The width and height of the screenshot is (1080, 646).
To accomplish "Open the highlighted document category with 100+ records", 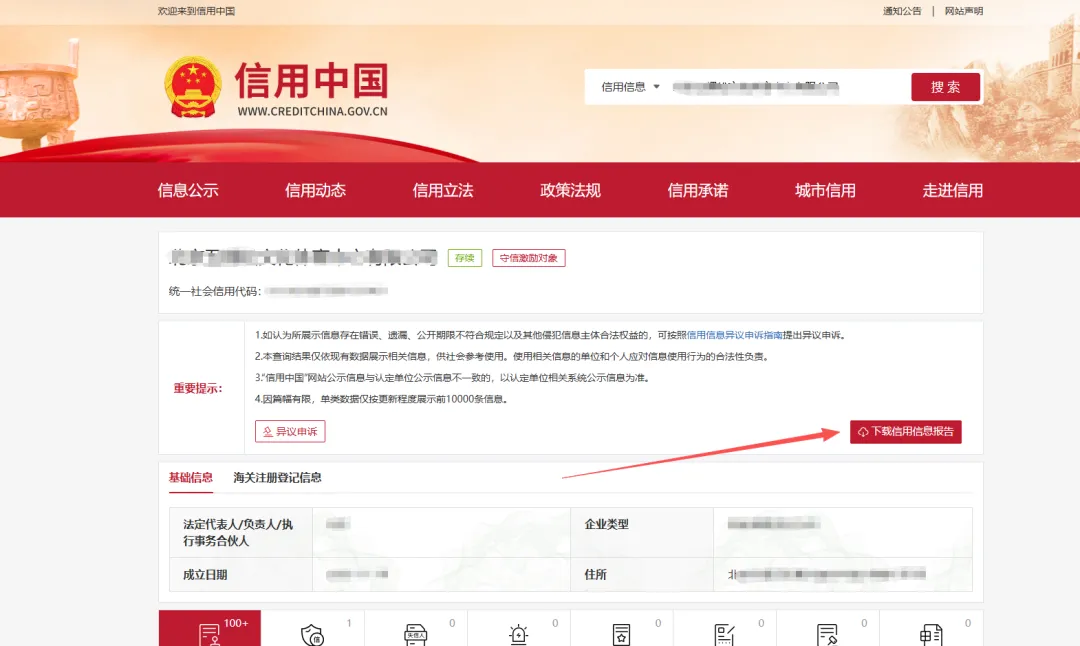I will 210,628.
